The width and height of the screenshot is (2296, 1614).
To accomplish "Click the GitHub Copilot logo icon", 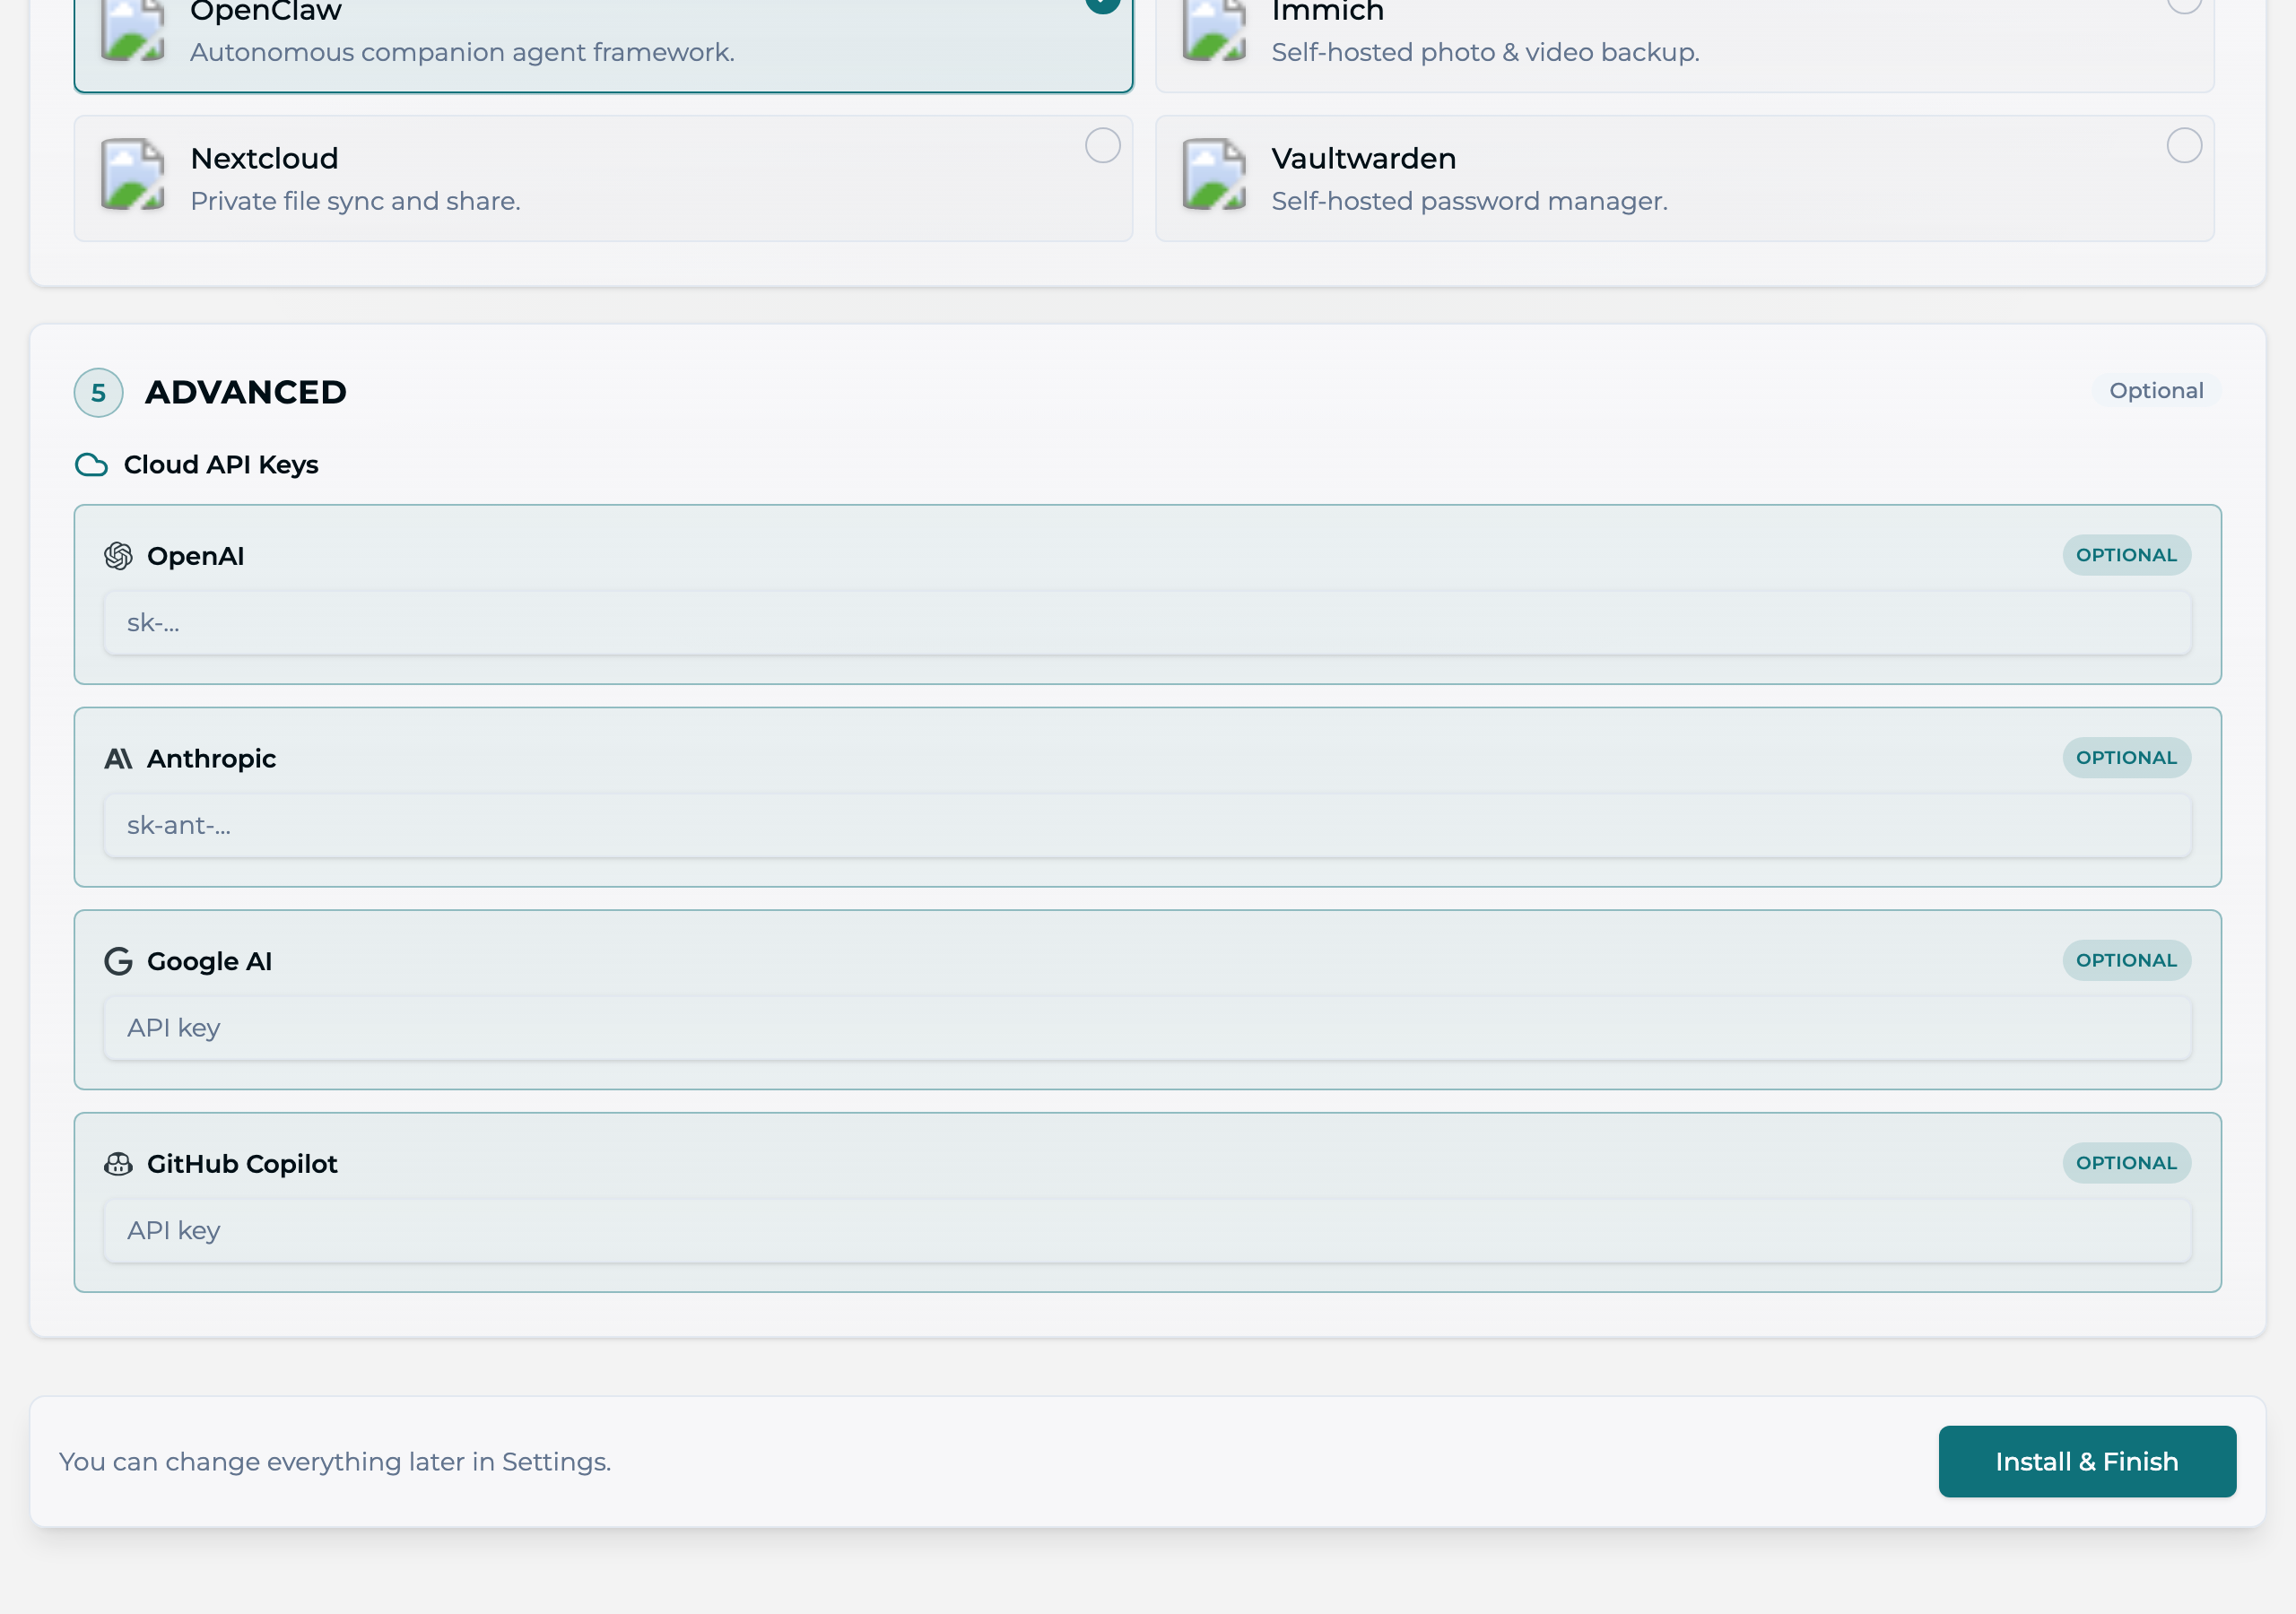I will [x=118, y=1164].
